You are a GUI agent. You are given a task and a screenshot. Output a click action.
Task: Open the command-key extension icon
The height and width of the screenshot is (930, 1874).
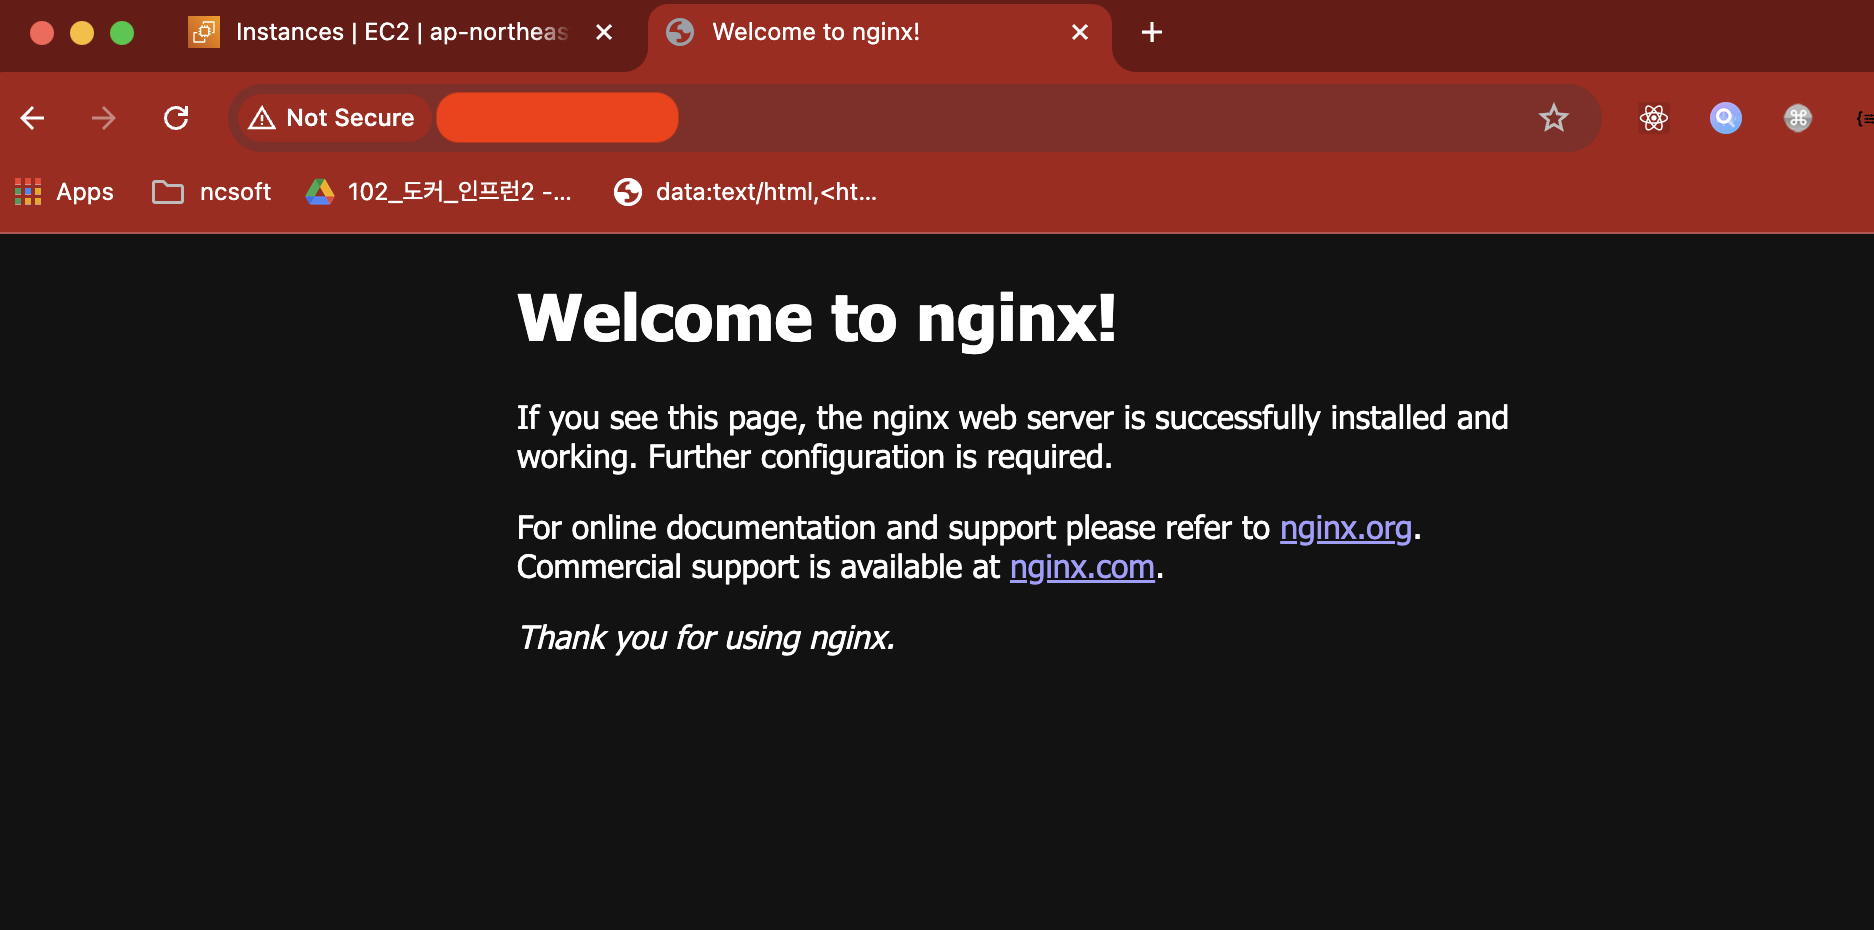tap(1798, 118)
